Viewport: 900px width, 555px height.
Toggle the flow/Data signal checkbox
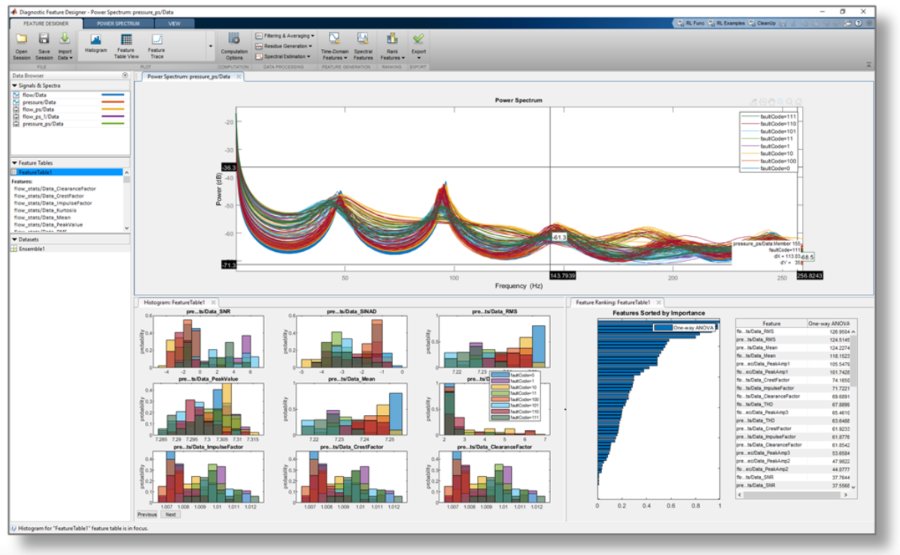click(16, 95)
